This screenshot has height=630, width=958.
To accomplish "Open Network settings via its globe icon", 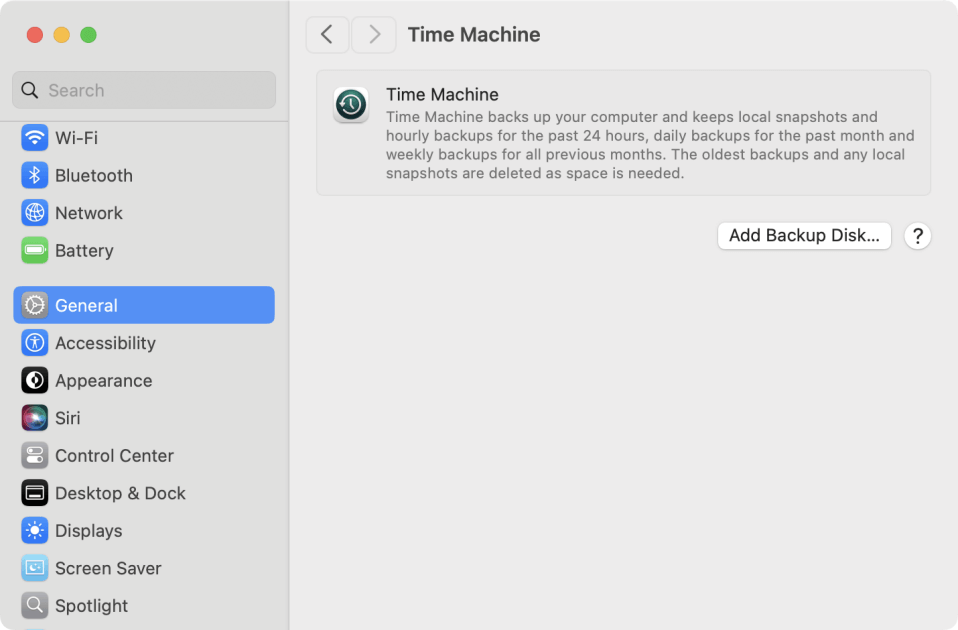I will coord(34,213).
